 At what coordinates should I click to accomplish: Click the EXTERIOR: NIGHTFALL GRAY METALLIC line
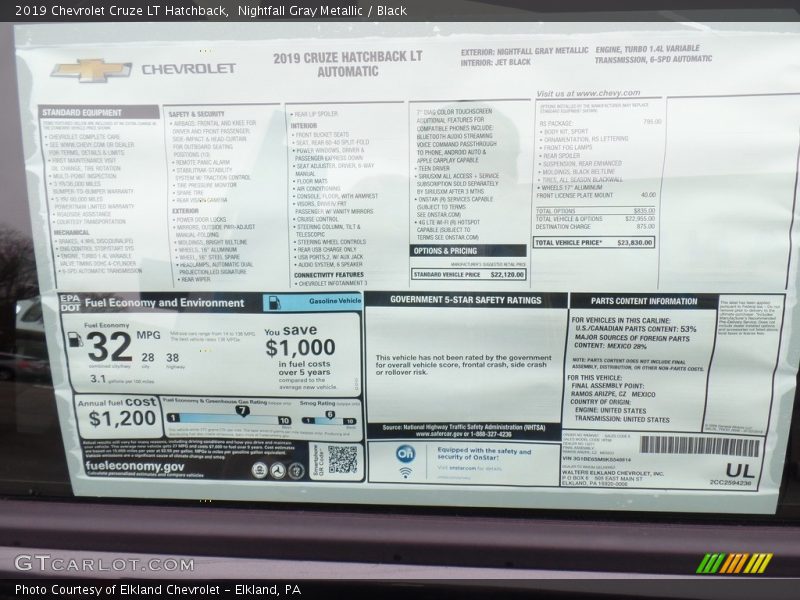click(x=524, y=52)
